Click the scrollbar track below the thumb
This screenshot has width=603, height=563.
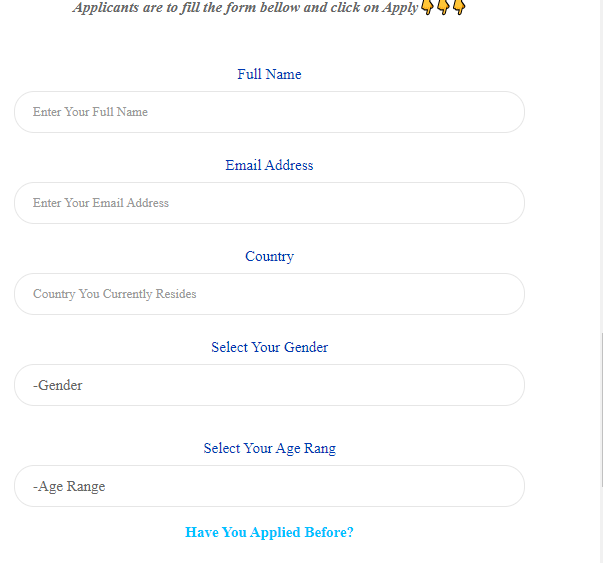601,525
